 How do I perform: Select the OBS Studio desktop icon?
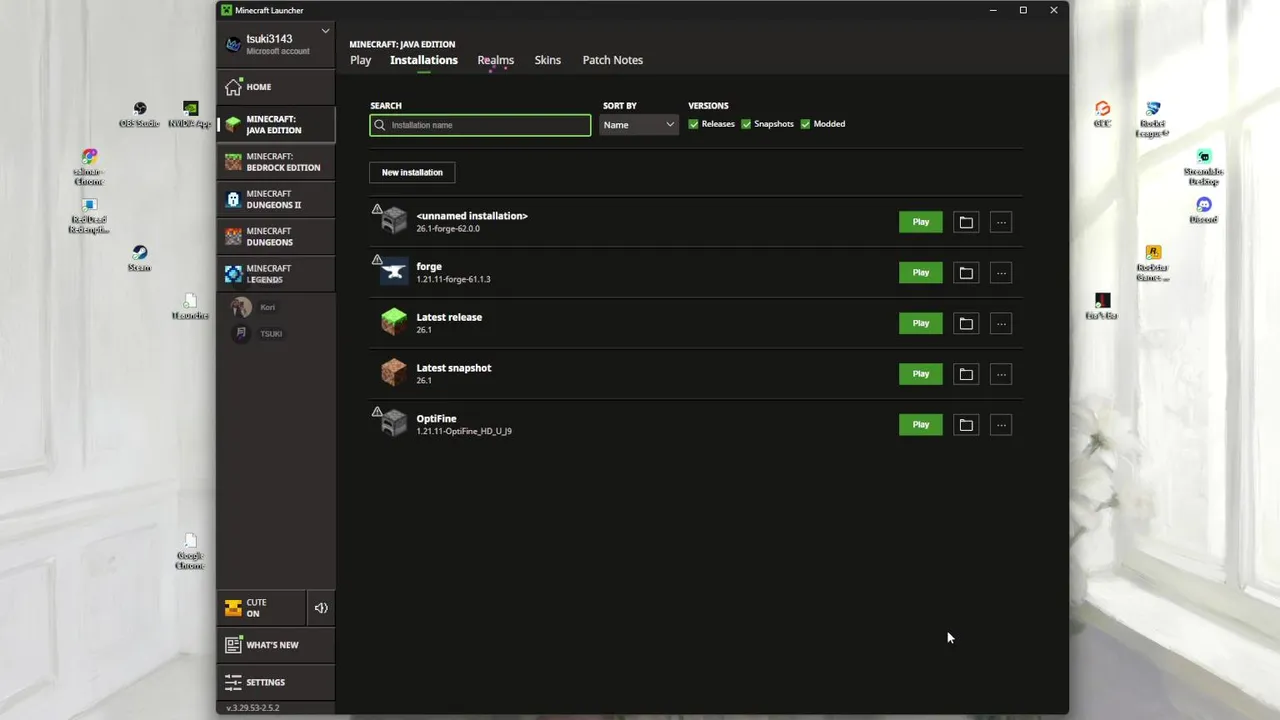pyautogui.click(x=139, y=114)
